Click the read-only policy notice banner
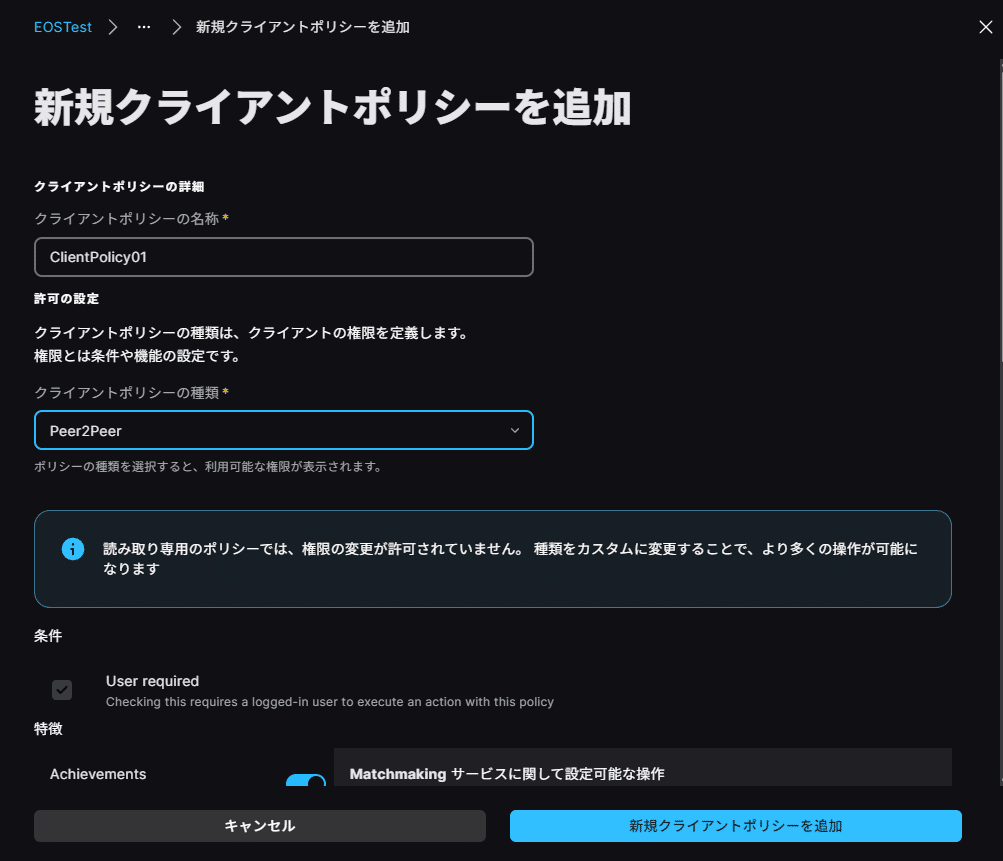This screenshot has height=861, width=1003. (x=492, y=559)
